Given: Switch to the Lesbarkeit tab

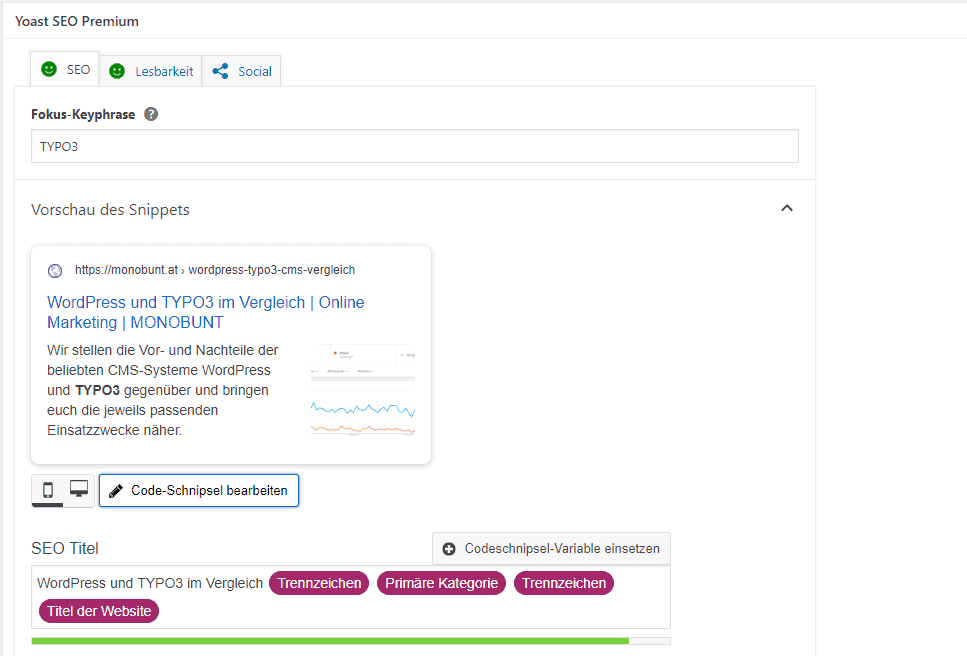Looking at the screenshot, I should pyautogui.click(x=150, y=72).
